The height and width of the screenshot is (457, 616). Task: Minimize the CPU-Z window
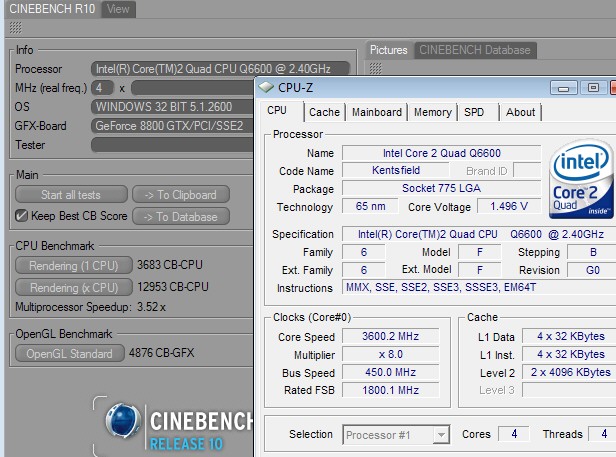pos(563,88)
